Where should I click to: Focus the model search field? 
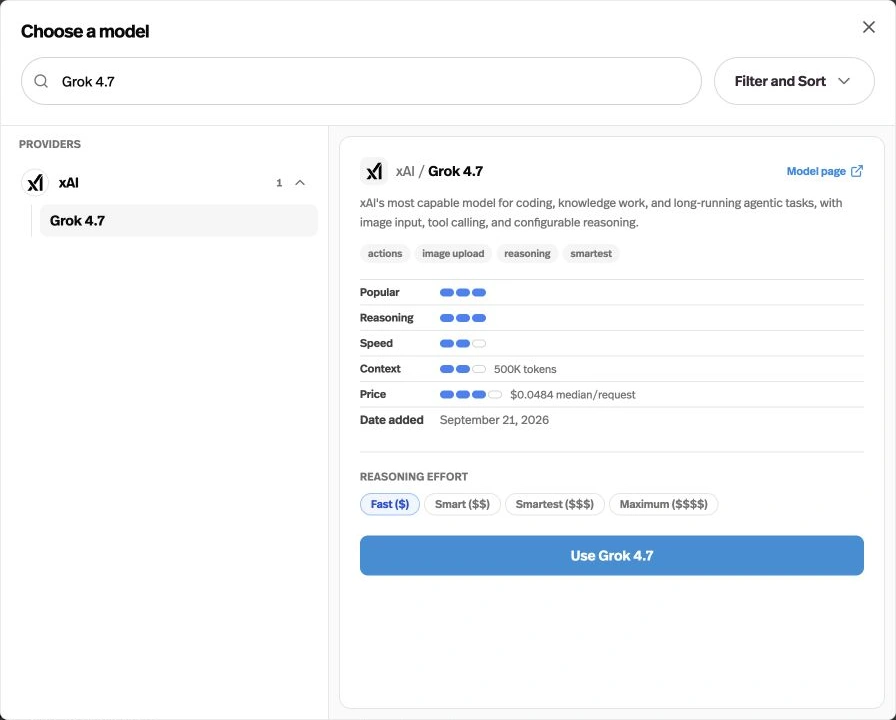361,81
